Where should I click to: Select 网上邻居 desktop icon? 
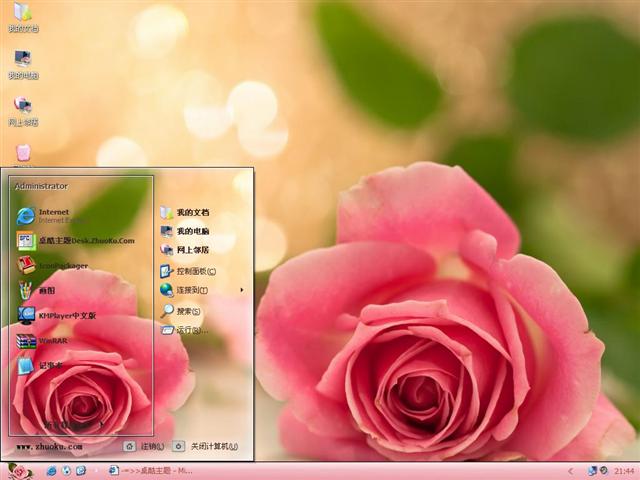[23, 111]
